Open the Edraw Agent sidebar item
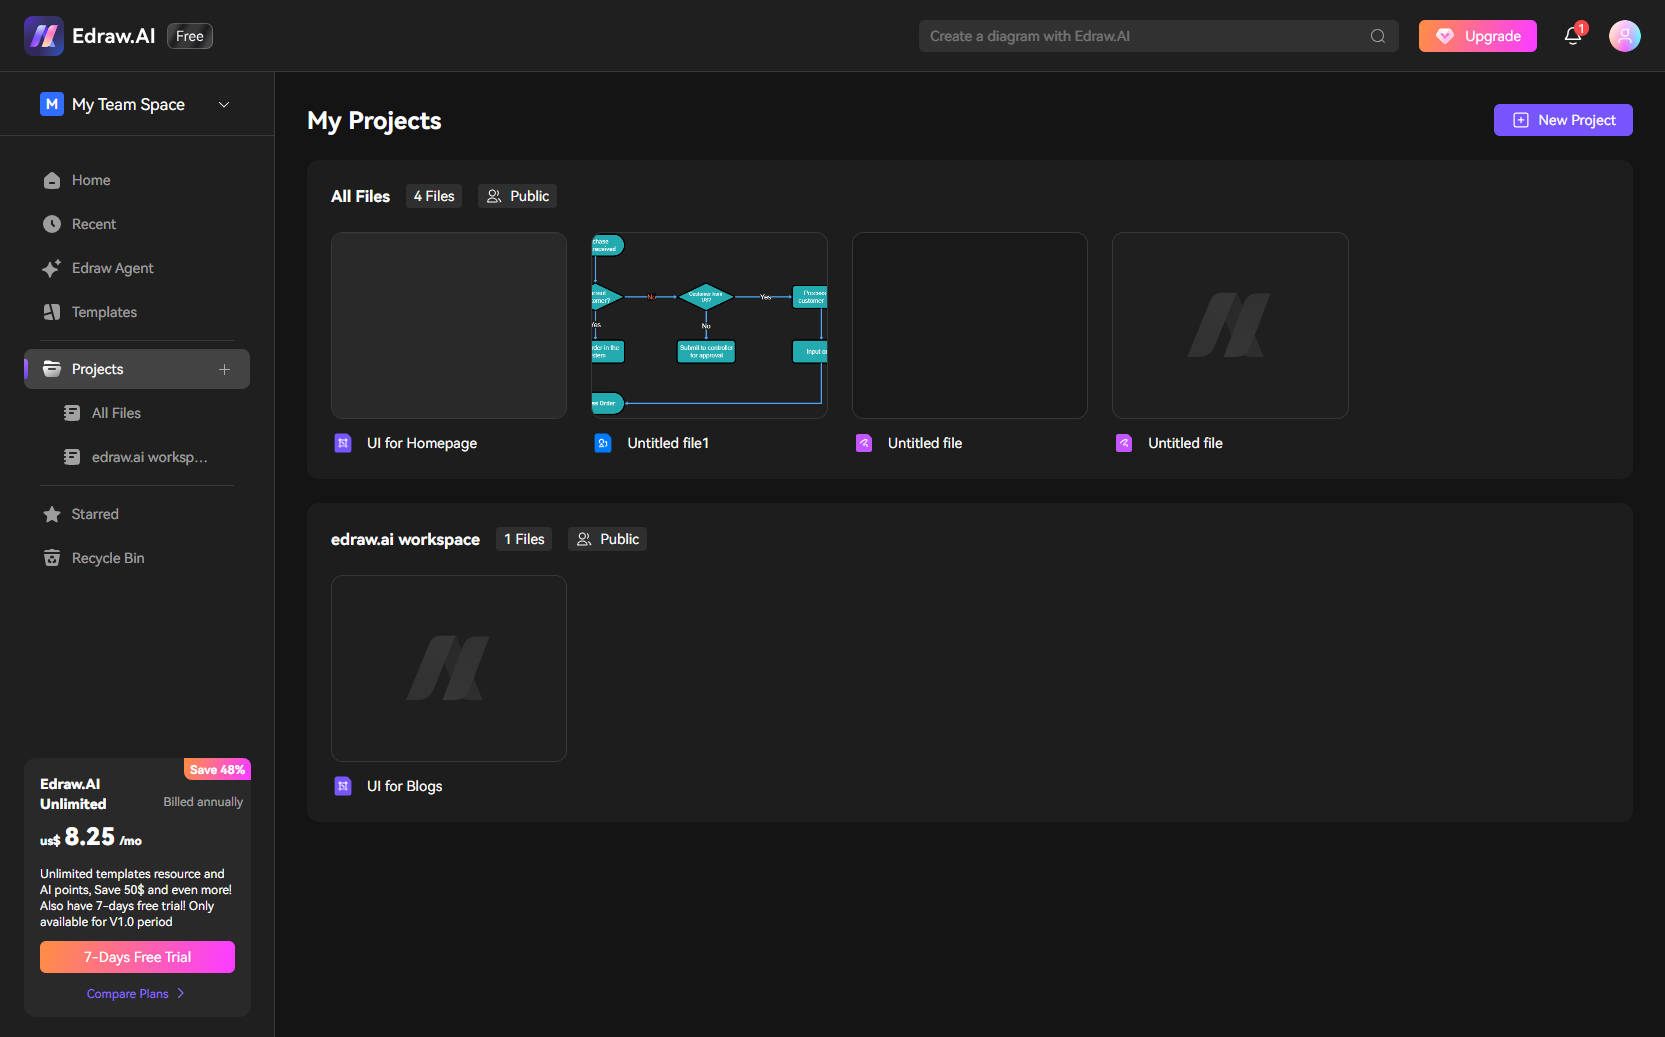 [x=111, y=268]
